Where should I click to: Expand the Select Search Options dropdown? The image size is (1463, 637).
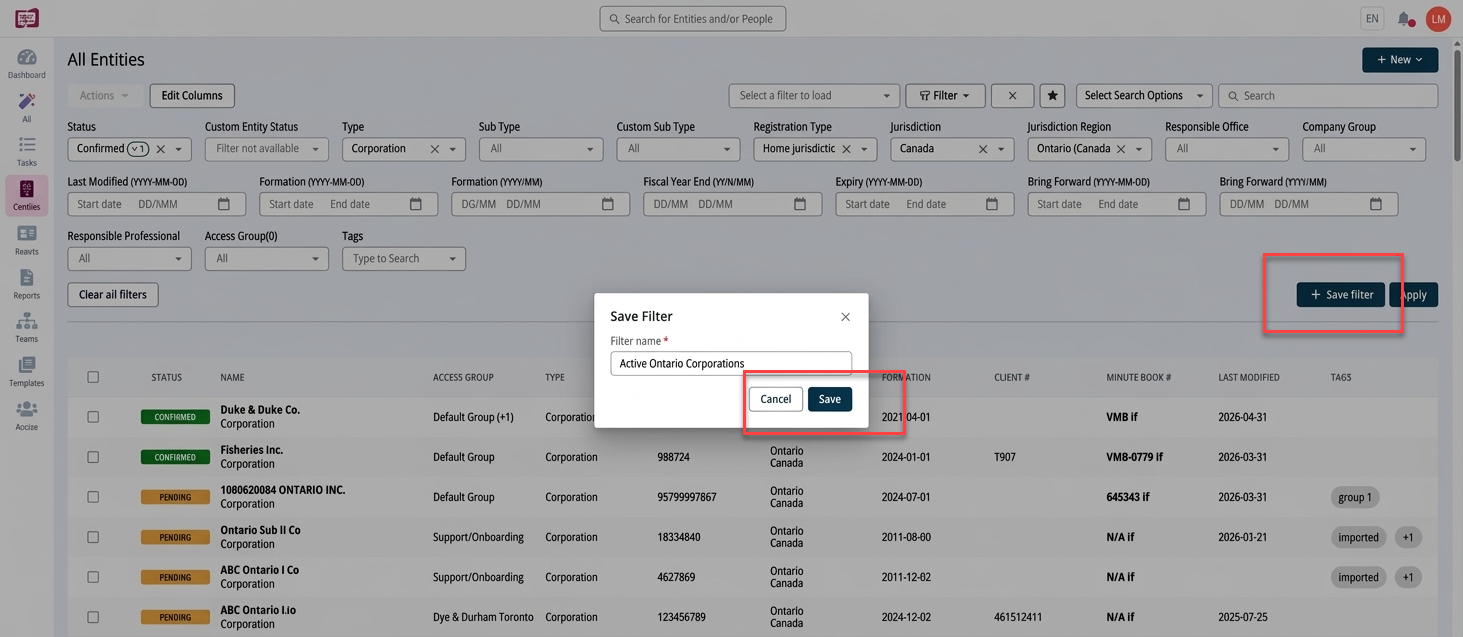coord(1144,95)
